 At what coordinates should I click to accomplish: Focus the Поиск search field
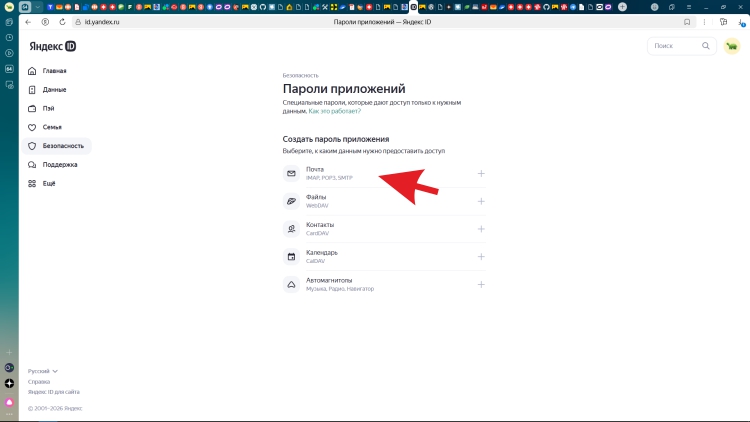pyautogui.click(x=682, y=46)
